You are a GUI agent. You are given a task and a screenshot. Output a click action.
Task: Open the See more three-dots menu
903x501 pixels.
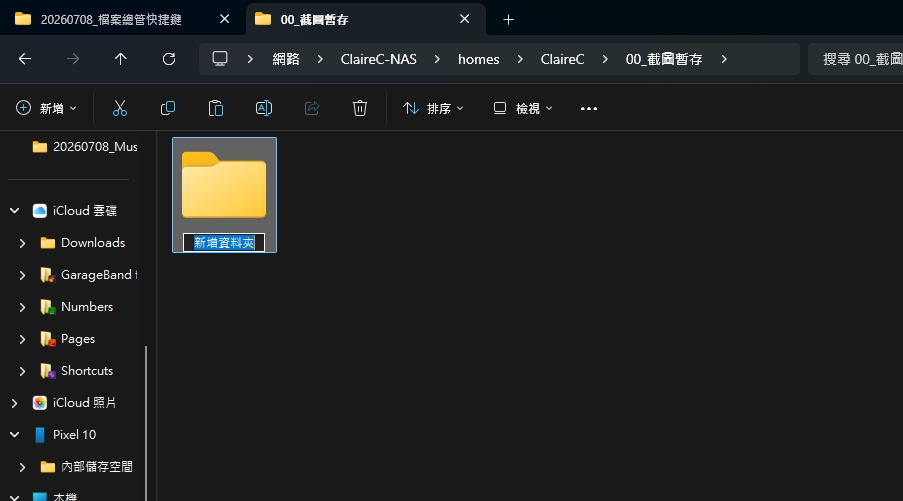click(x=589, y=108)
